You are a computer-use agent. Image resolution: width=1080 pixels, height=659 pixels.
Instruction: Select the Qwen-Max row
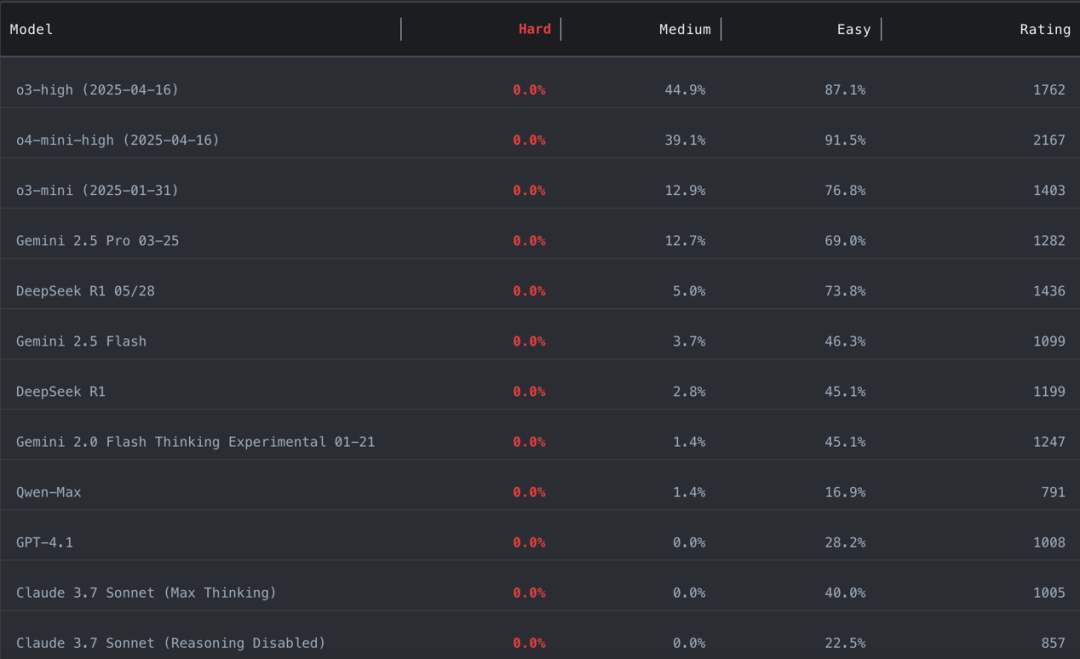48,492
